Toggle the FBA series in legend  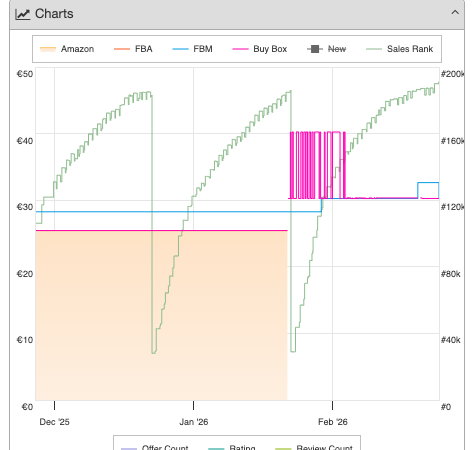coord(133,49)
